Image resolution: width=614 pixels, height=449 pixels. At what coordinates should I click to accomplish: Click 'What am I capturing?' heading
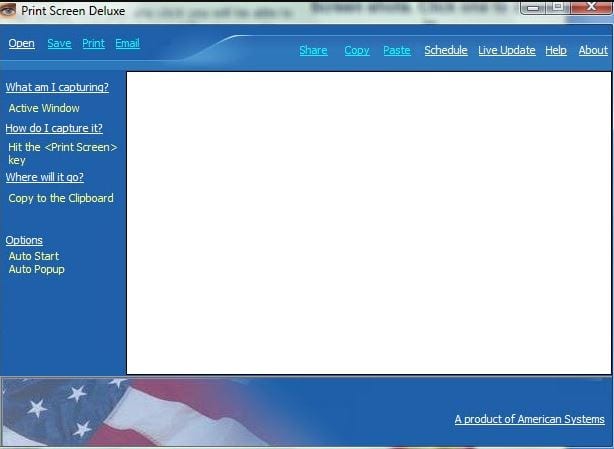57,88
